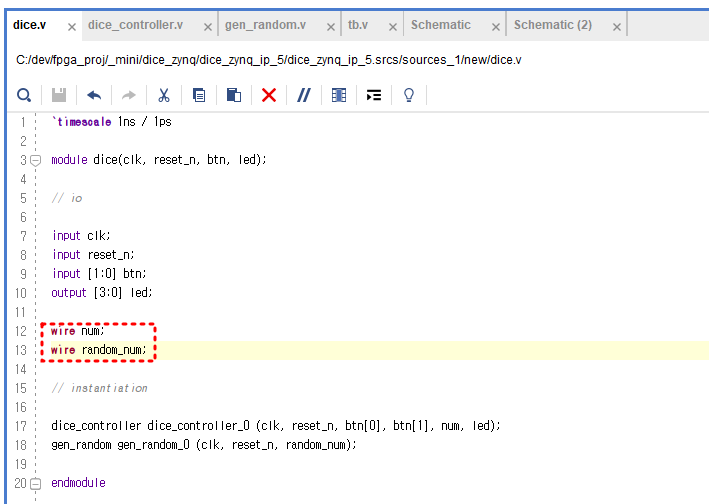Viewport: 709px width, 504px height.
Task: Undo the last edit
Action: tap(94, 95)
